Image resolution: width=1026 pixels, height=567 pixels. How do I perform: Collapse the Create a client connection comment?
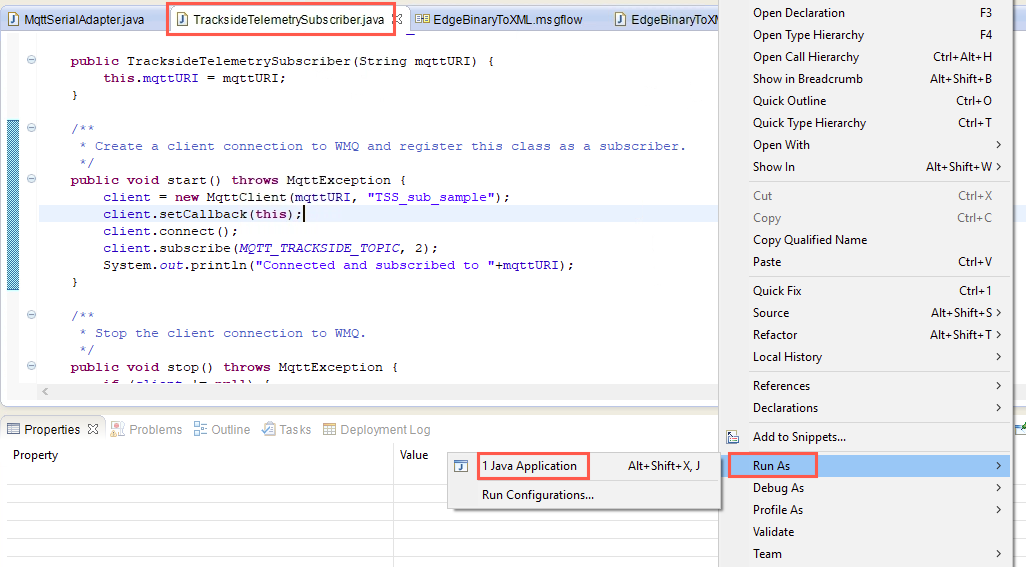point(31,128)
